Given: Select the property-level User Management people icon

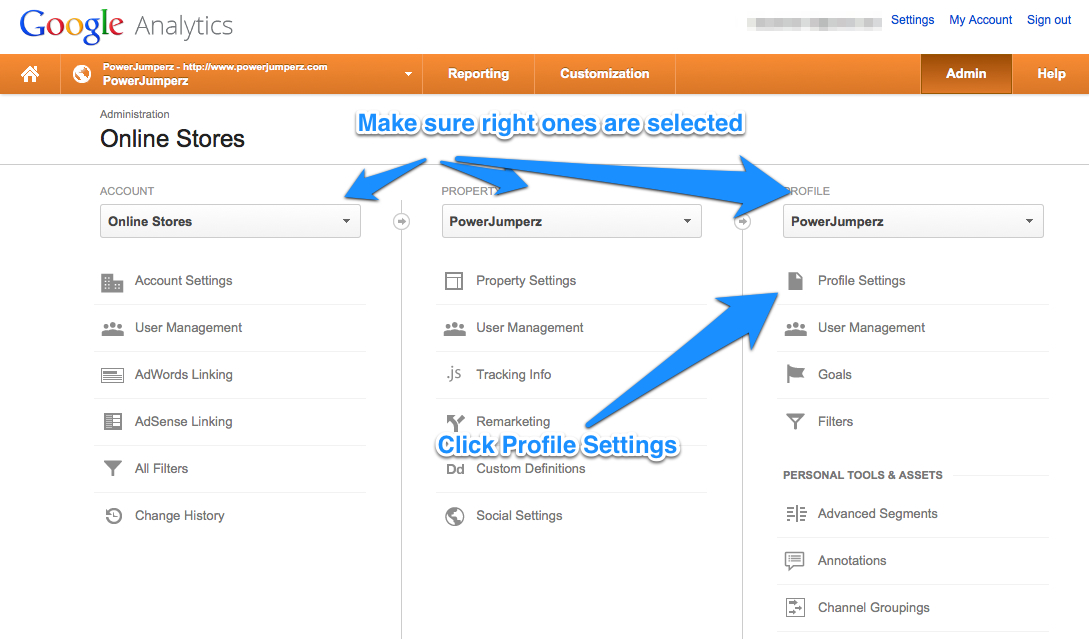Looking at the screenshot, I should (454, 329).
